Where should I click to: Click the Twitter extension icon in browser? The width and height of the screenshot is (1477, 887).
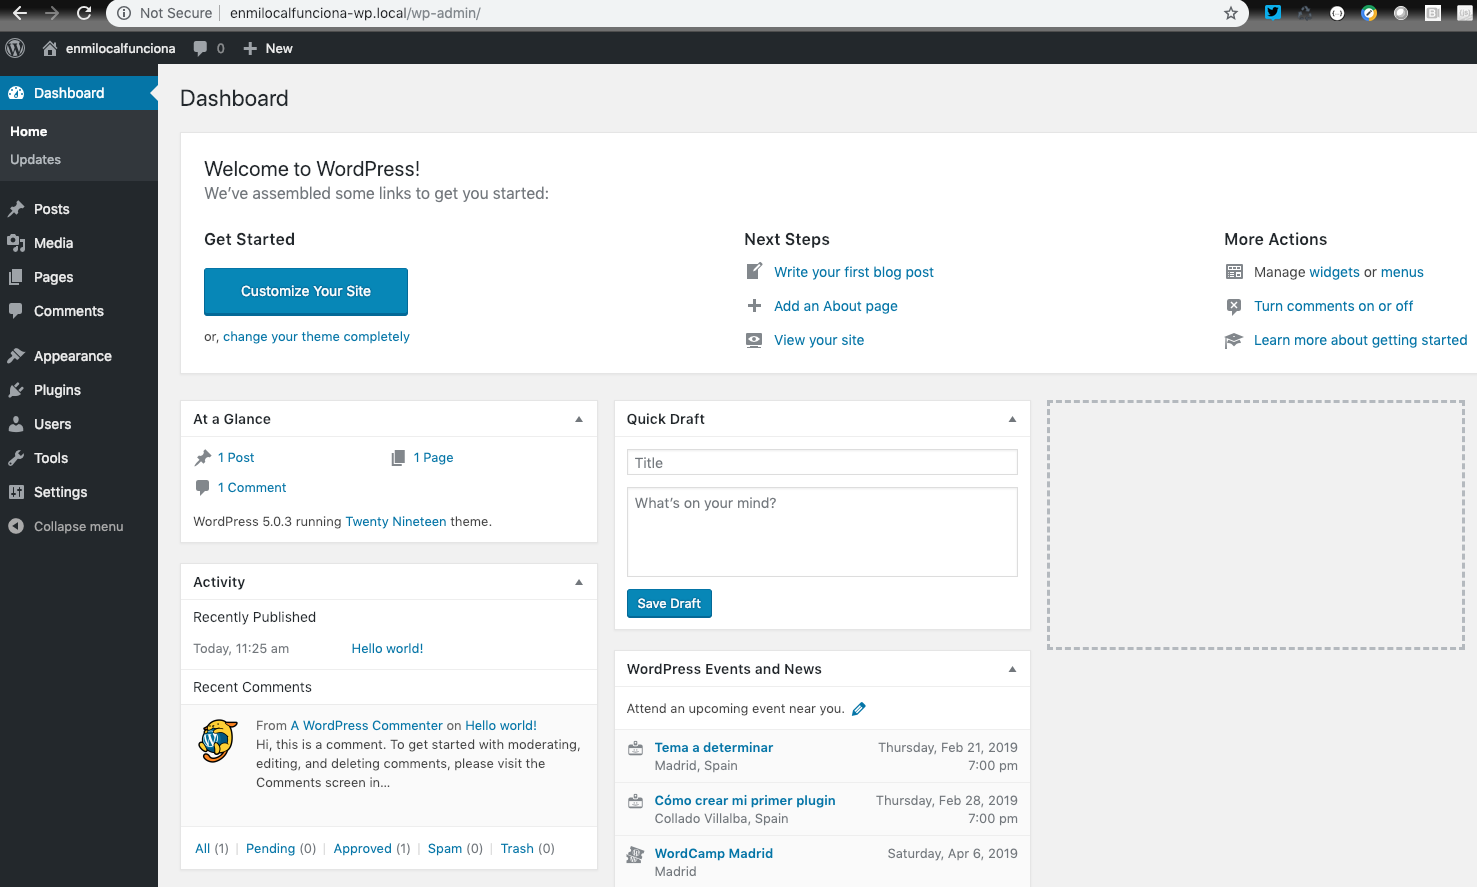click(1273, 13)
